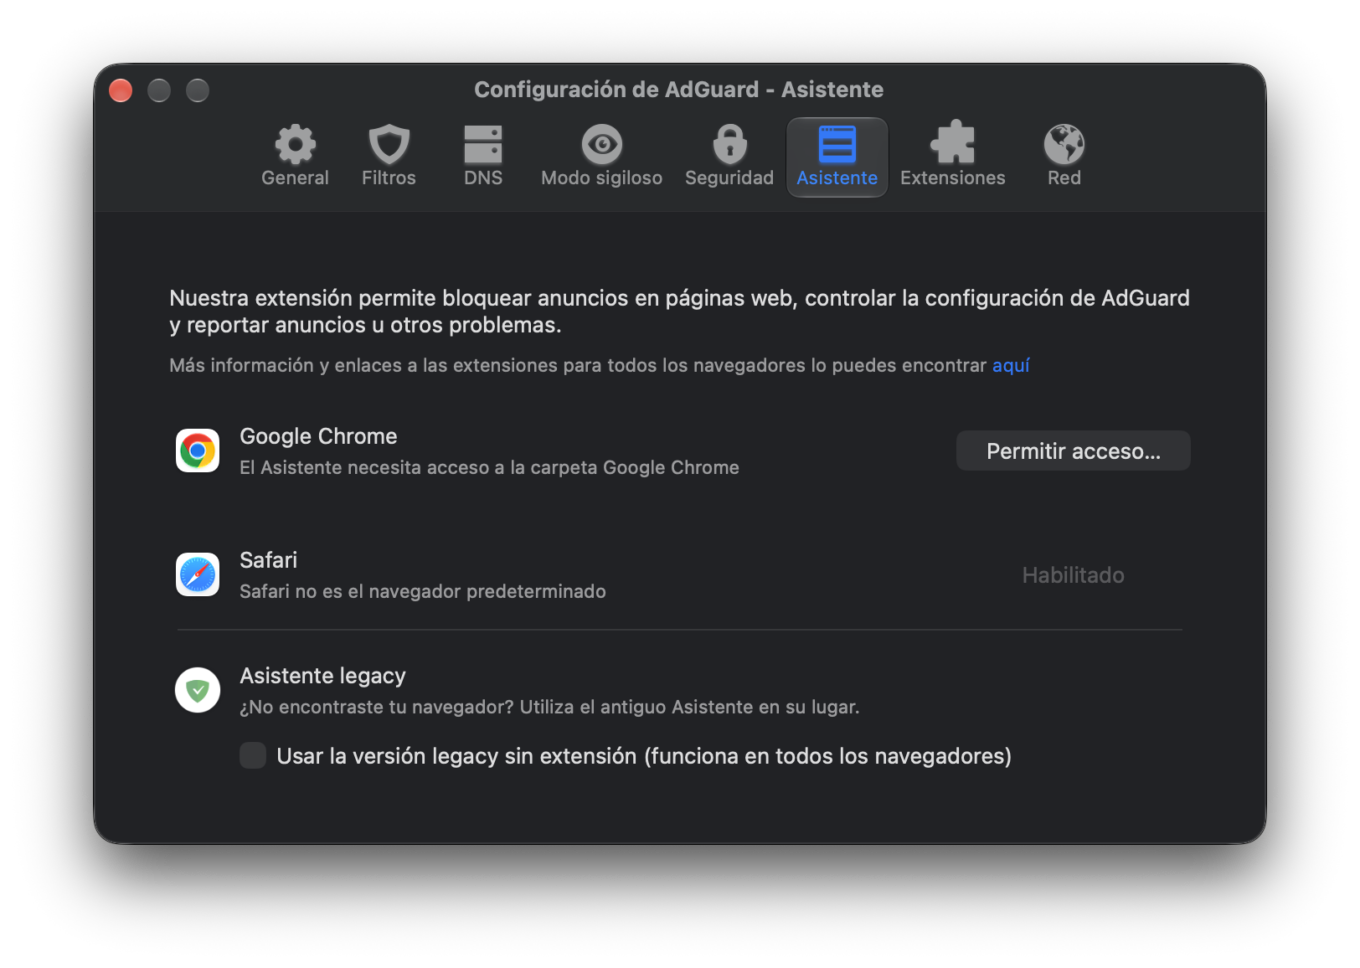Click the Asistente legacy shield icon
This screenshot has width=1360, height=968.
[198, 690]
